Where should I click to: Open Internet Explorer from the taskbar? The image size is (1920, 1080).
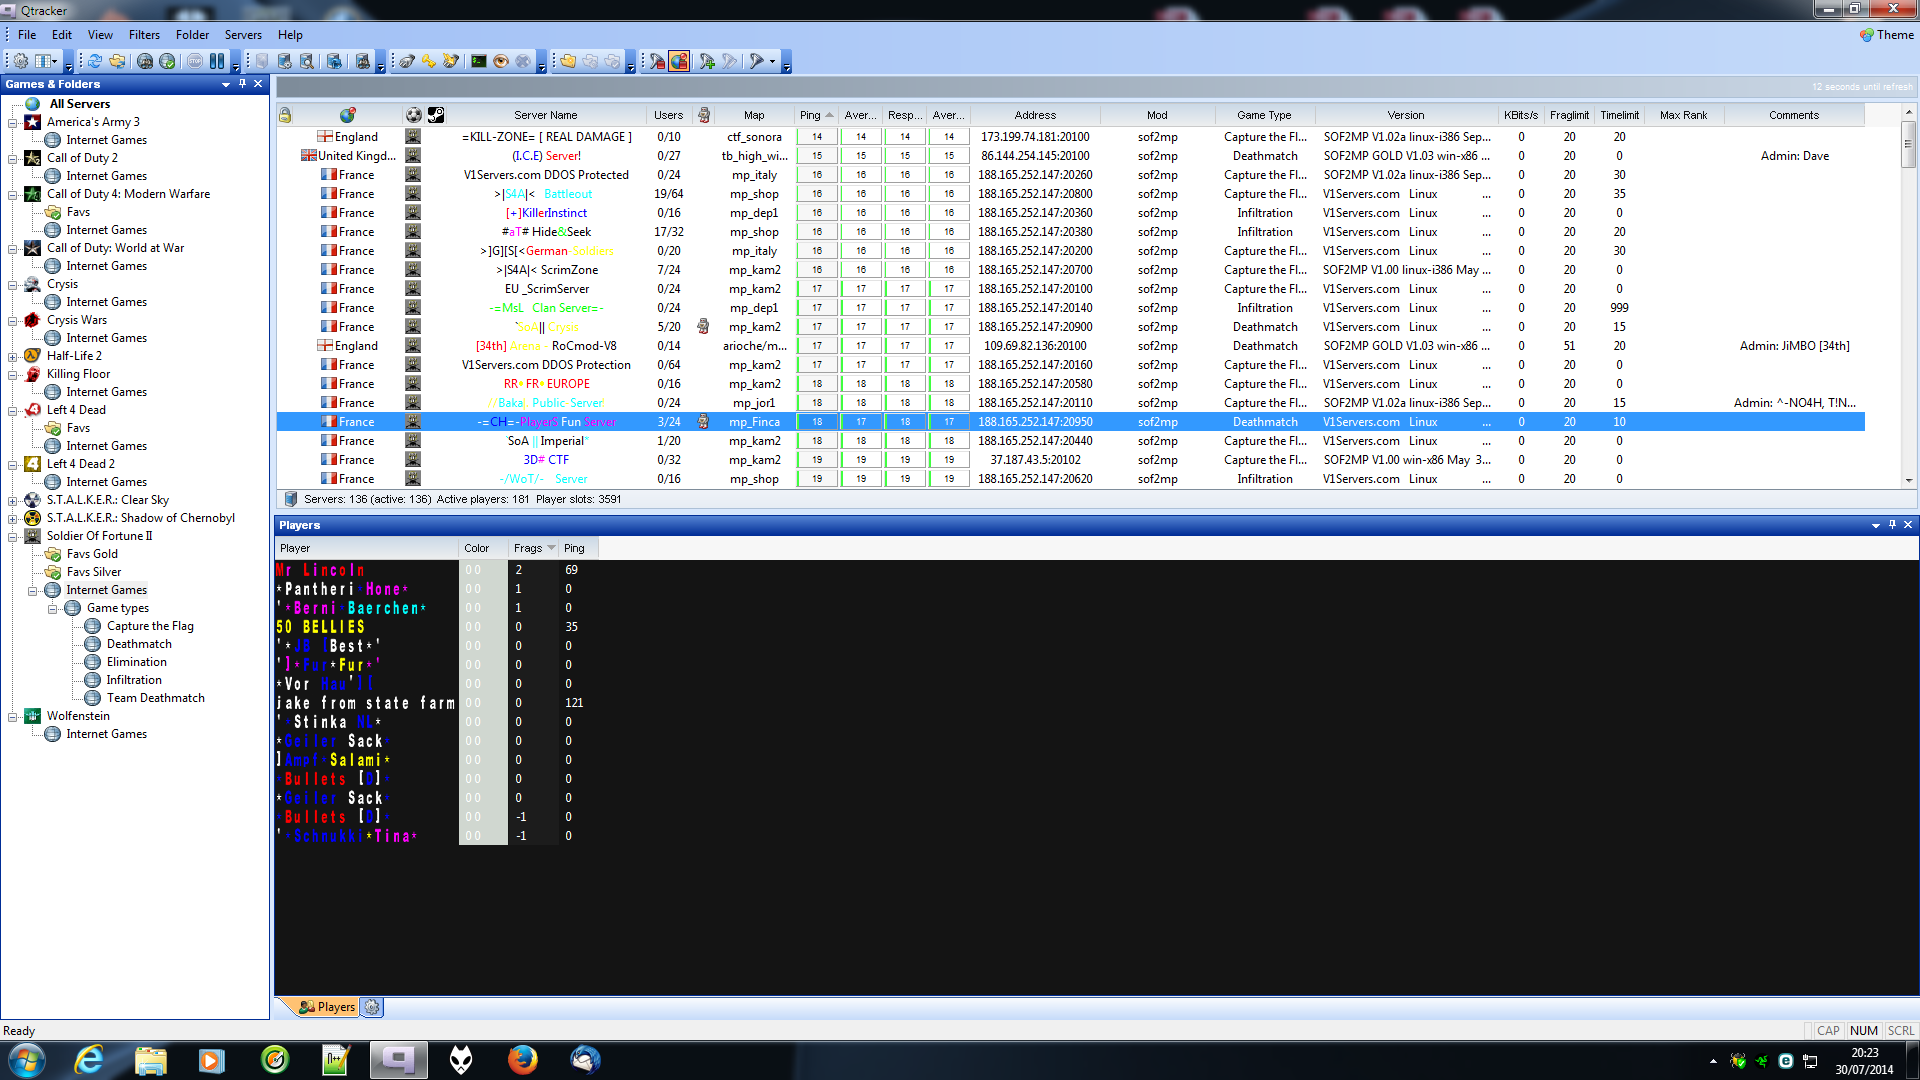point(89,1059)
